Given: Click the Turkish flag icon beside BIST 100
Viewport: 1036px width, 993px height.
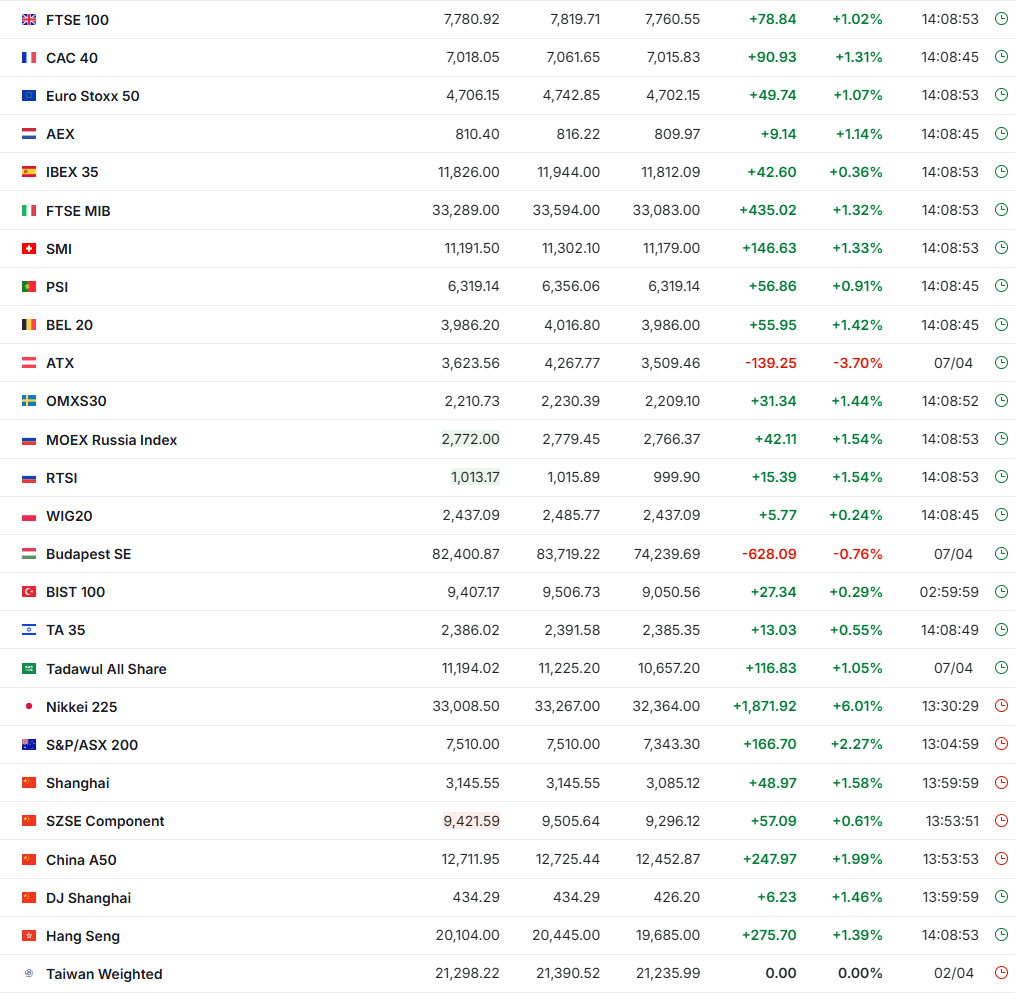Looking at the screenshot, I should click(x=29, y=592).
